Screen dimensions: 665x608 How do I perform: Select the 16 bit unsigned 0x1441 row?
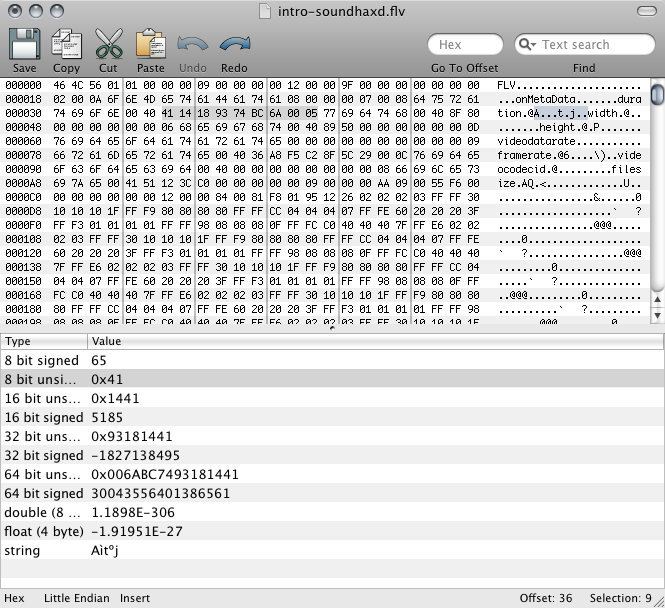coord(332,398)
